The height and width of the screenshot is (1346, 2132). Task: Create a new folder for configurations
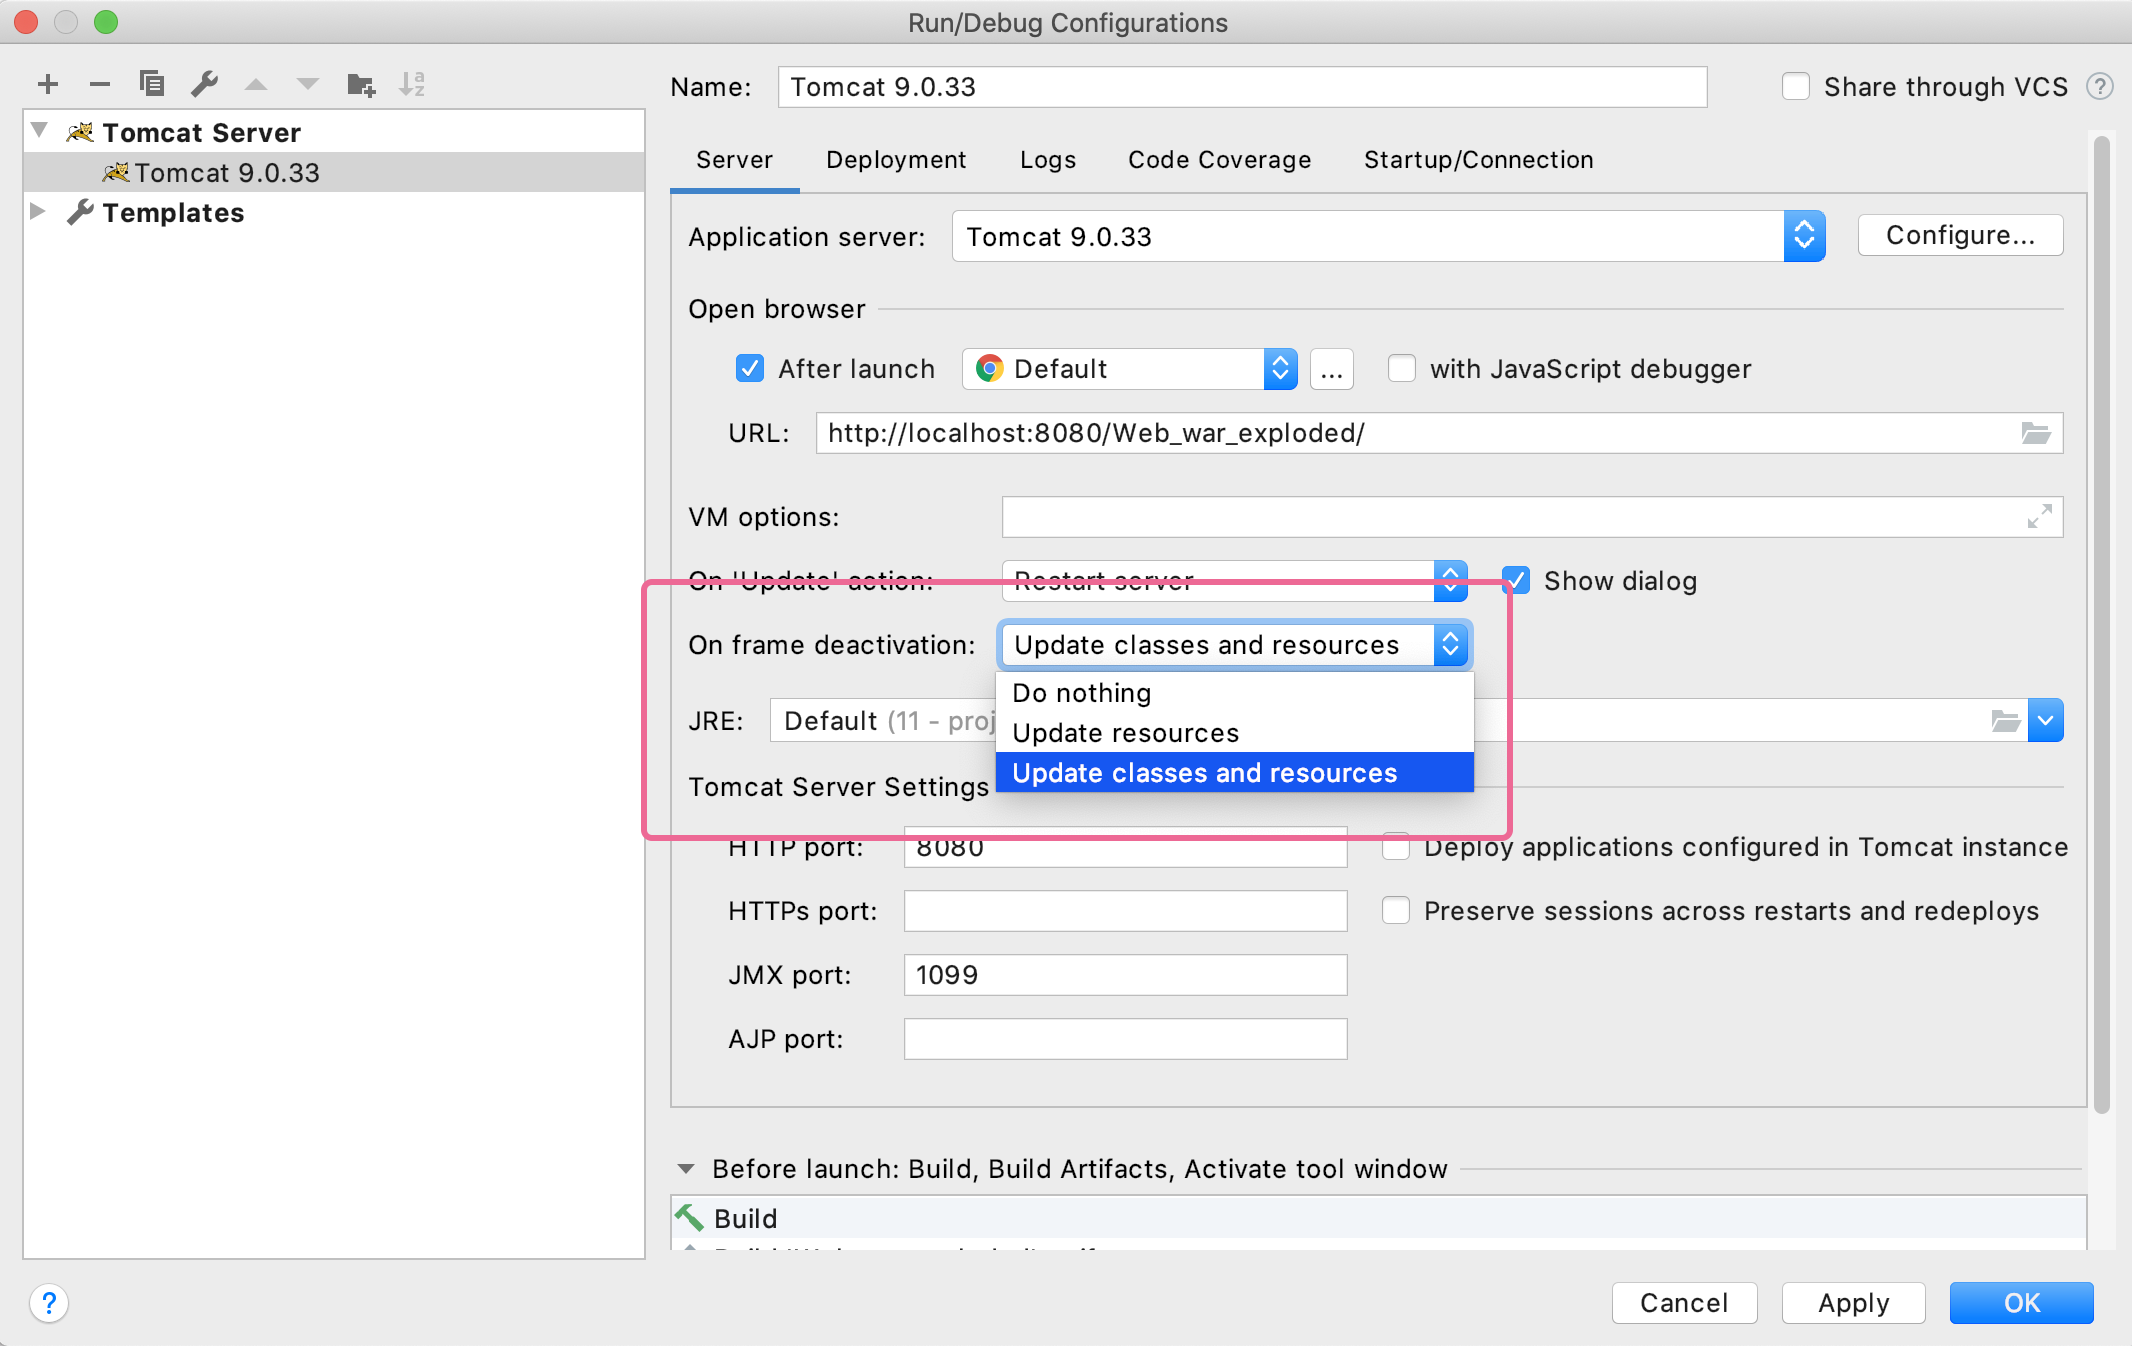(x=361, y=84)
